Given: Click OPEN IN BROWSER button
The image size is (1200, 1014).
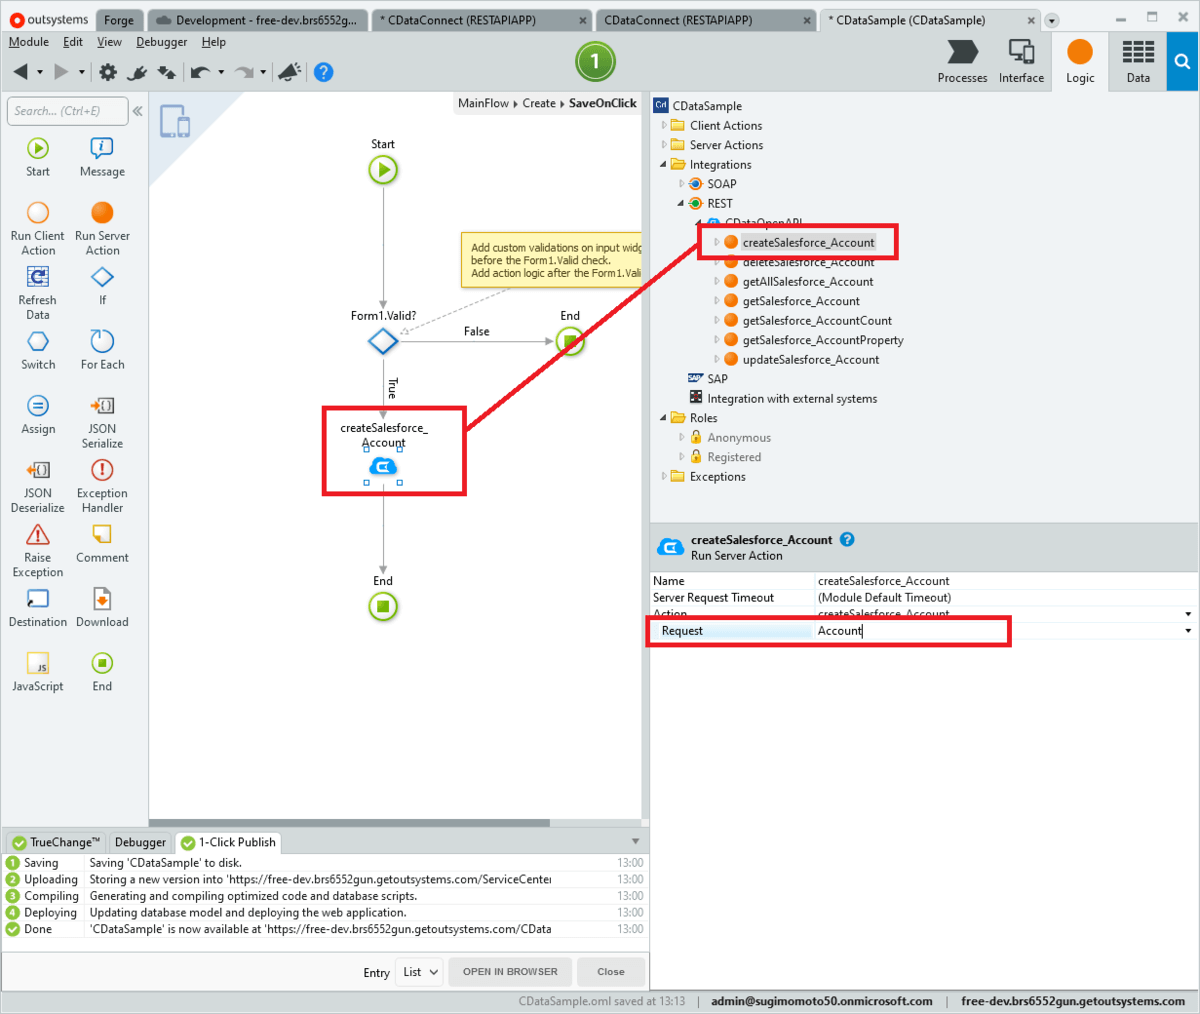Looking at the screenshot, I should (x=510, y=972).
